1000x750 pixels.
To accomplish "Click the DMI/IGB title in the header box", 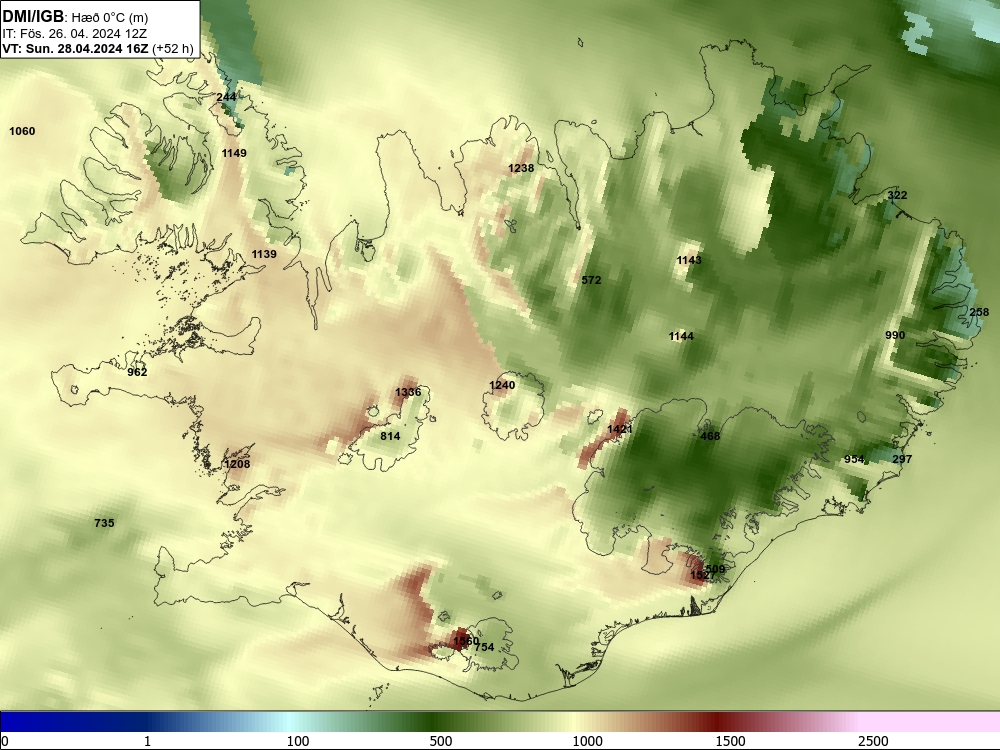I will pos(33,16).
